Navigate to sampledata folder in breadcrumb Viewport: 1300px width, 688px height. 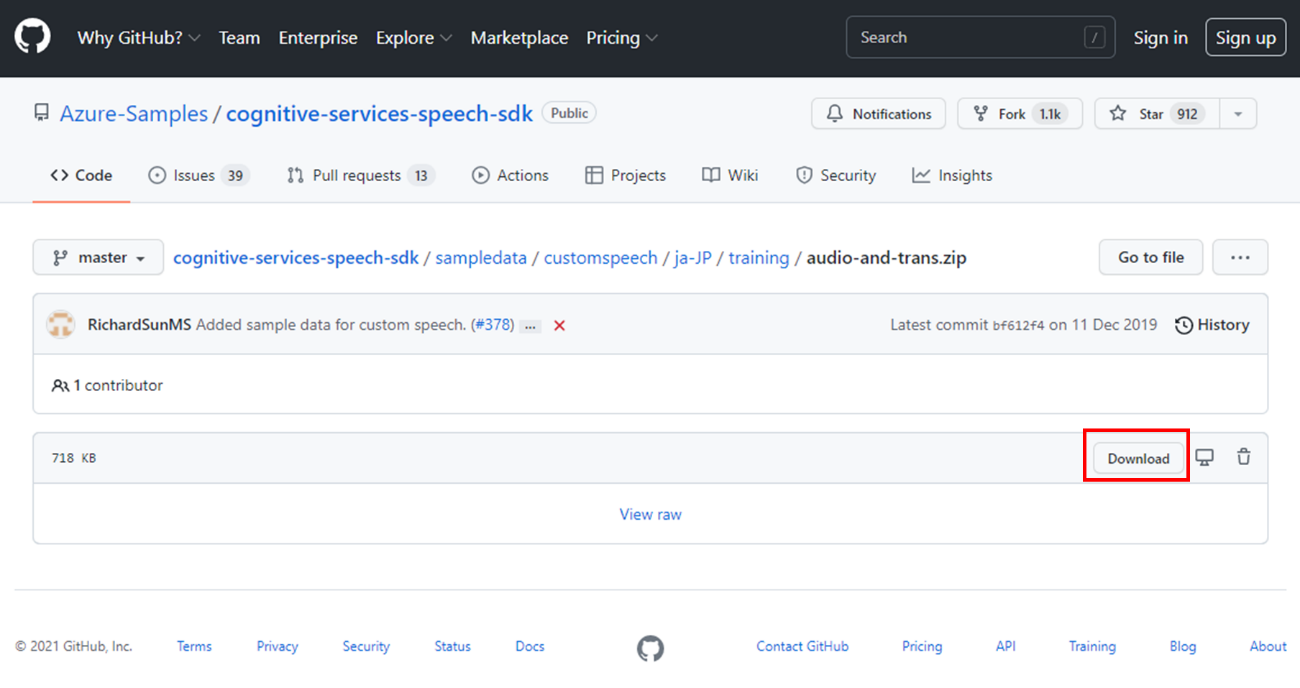click(x=481, y=258)
